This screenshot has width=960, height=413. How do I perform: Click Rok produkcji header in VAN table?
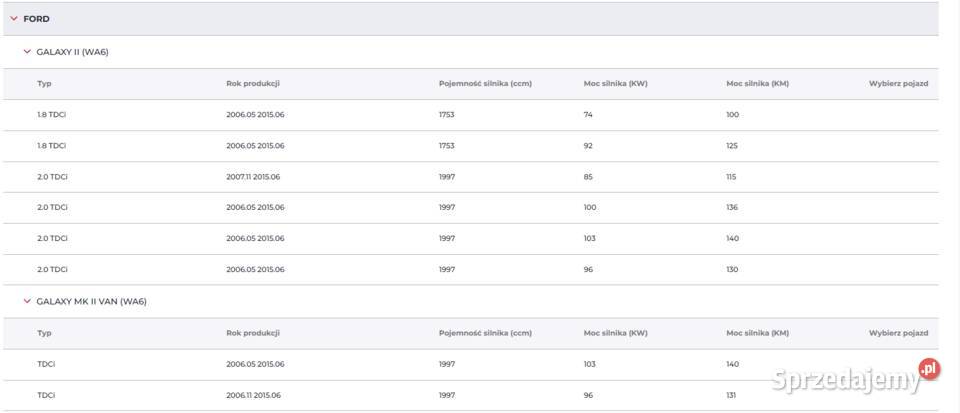[253, 333]
